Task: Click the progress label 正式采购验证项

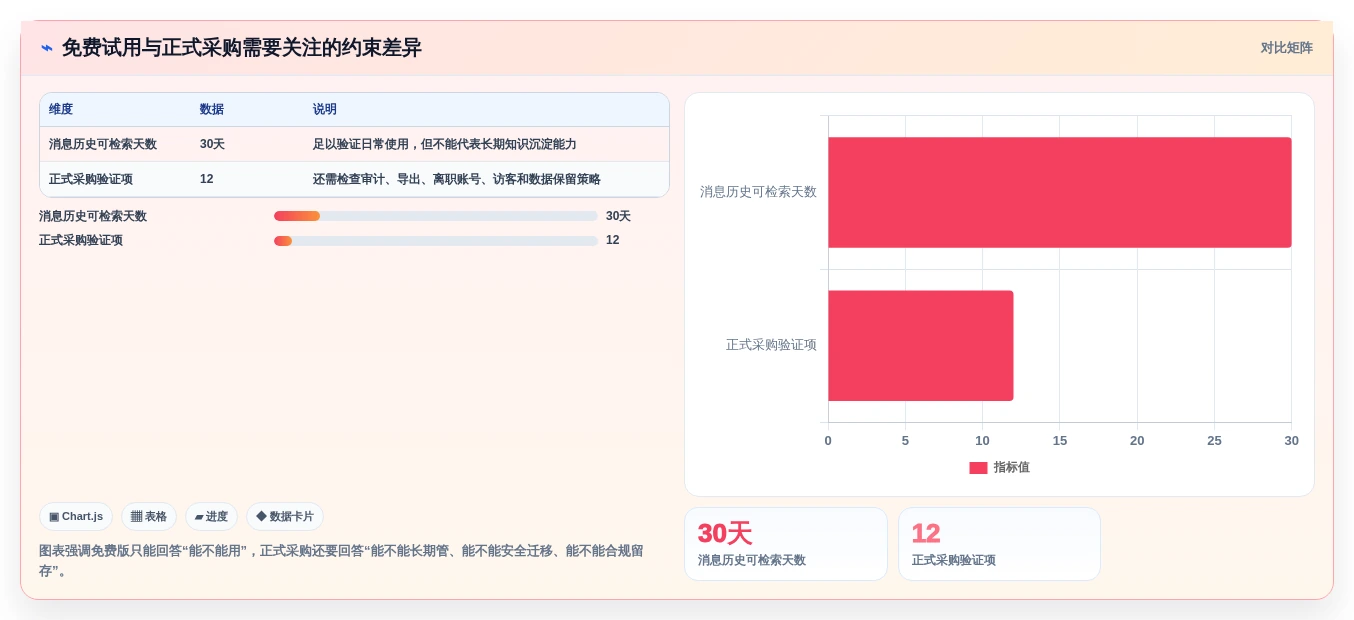Action: pos(81,240)
